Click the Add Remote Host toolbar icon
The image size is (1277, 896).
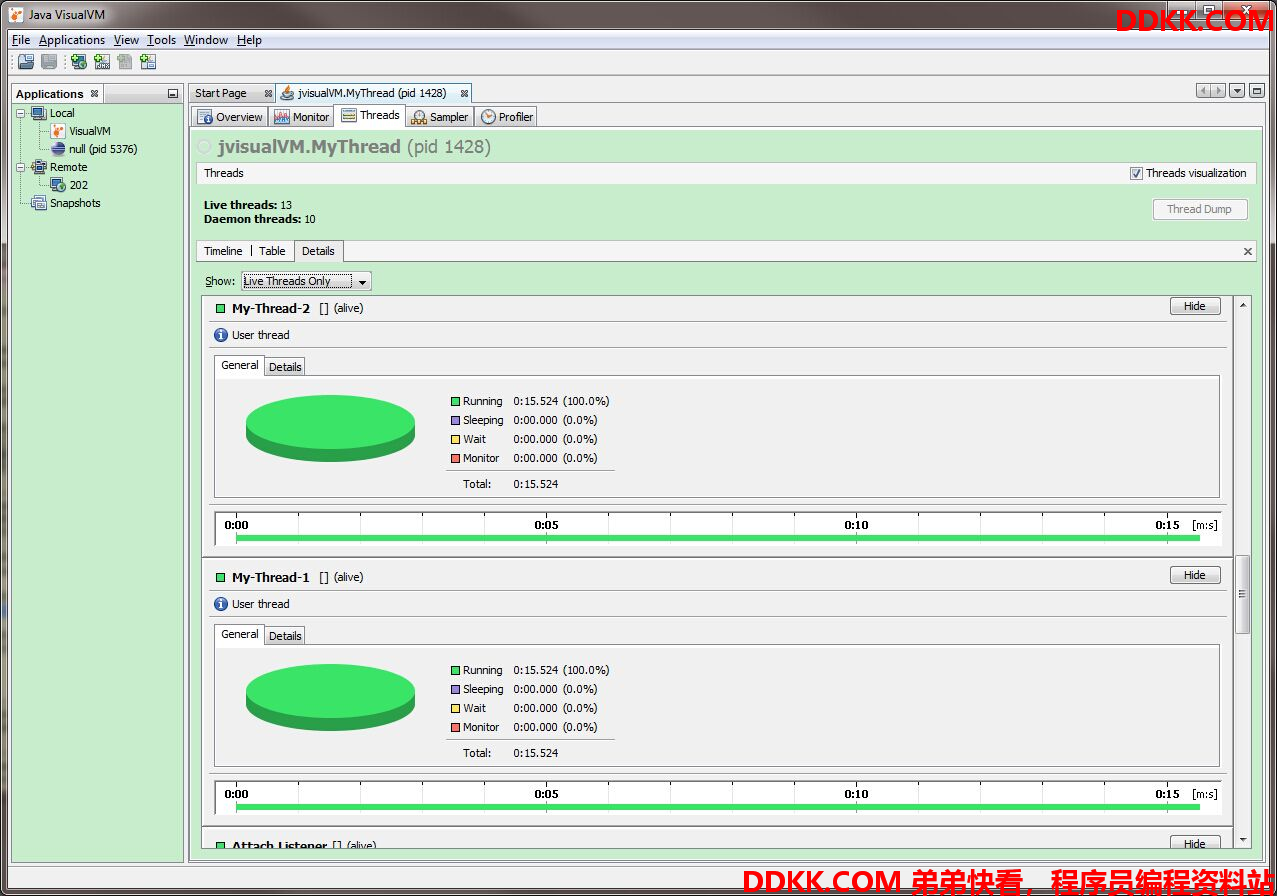(79, 62)
